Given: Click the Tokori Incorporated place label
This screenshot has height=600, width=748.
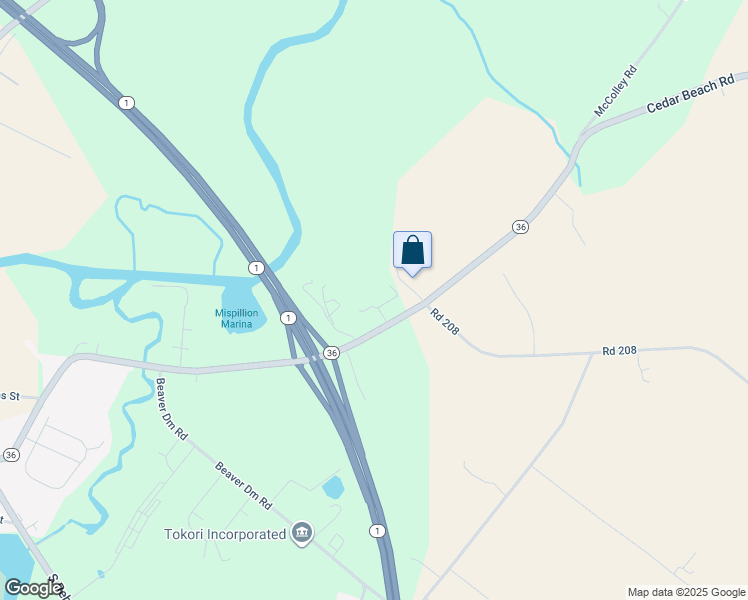Looking at the screenshot, I should 225,534.
